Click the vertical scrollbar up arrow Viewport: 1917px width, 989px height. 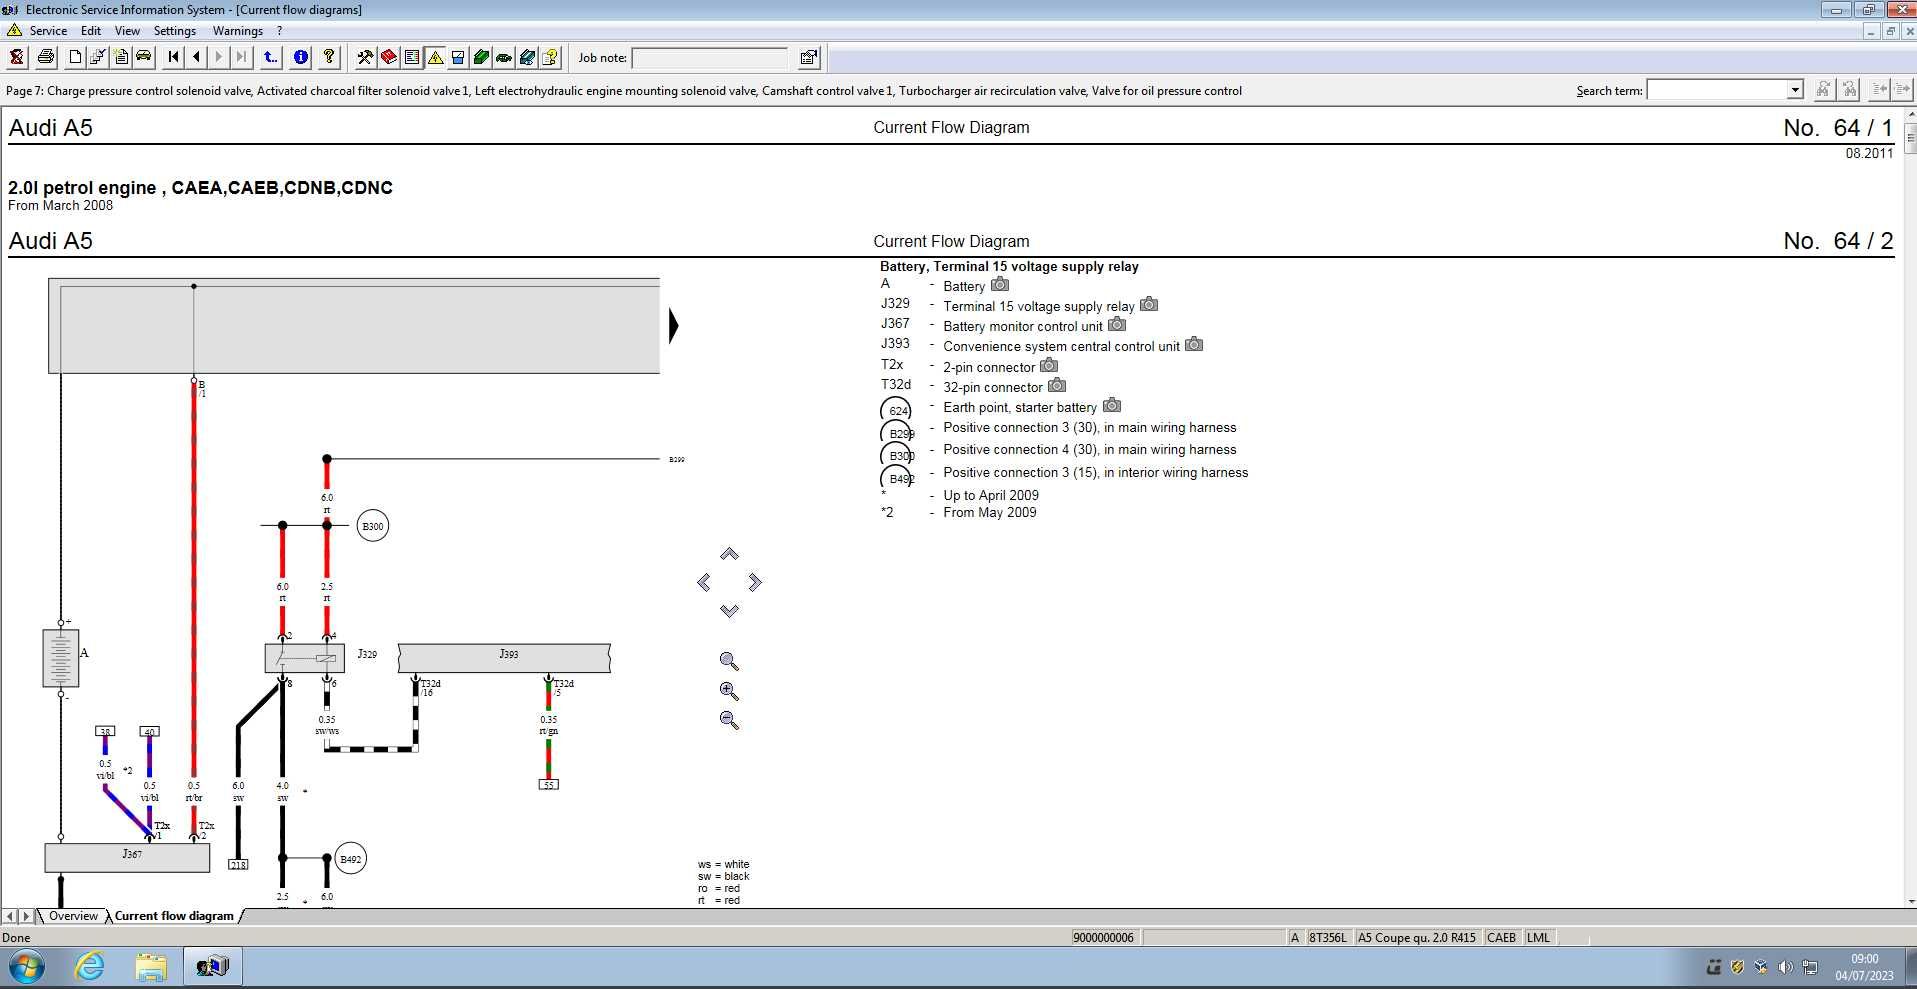(x=1910, y=114)
